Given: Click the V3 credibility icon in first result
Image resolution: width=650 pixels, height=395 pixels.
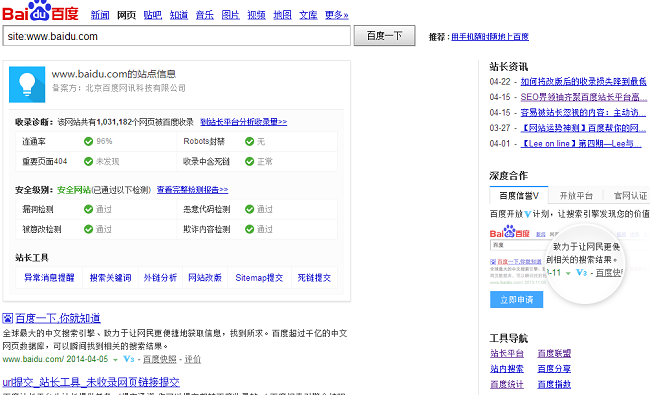Looking at the screenshot, I should (129, 359).
